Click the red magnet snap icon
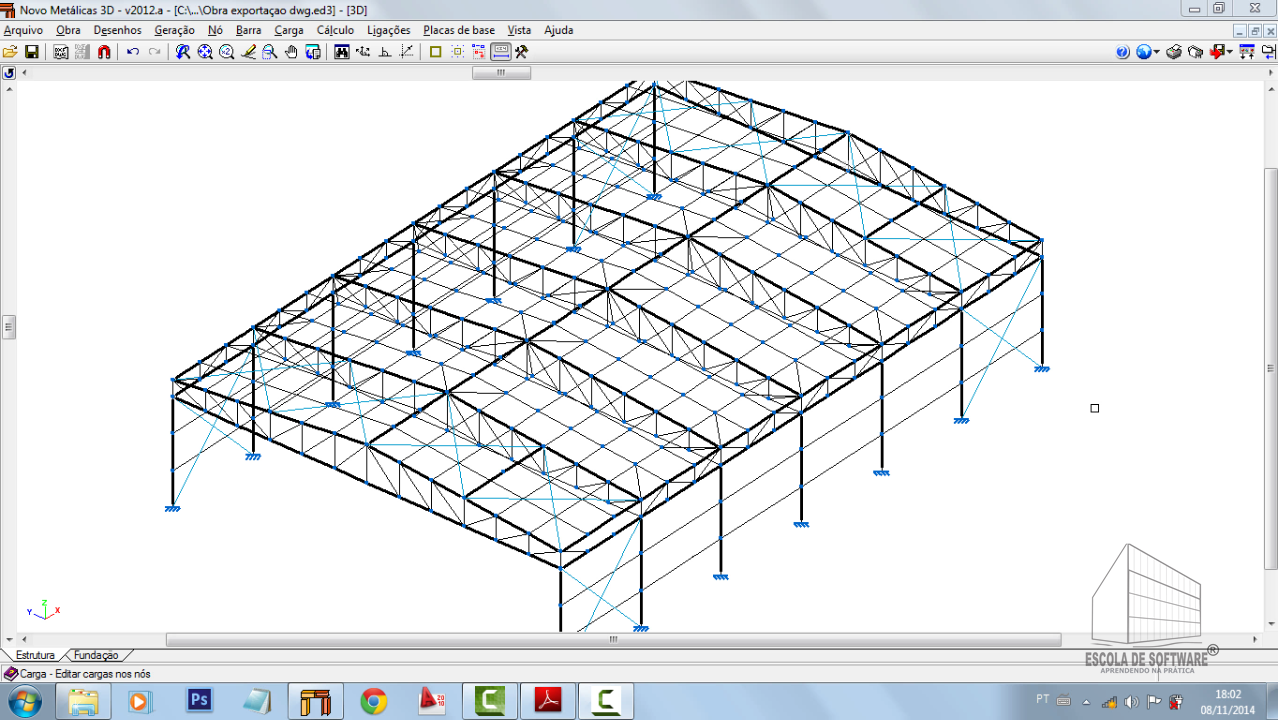Screen dimensions: 1278x720 [x=104, y=52]
